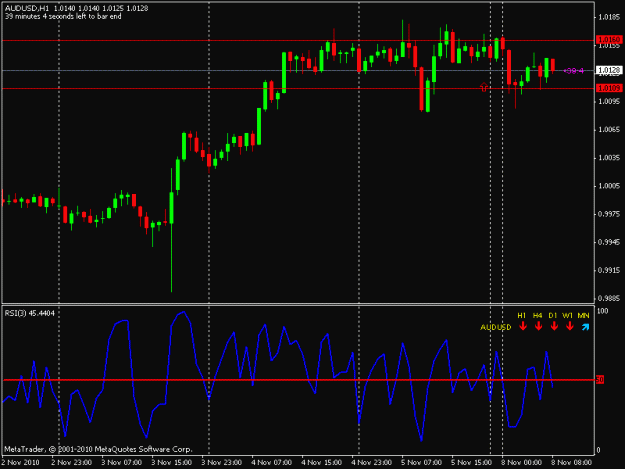The width and height of the screenshot is (625, 469).
Task: Click the '5 Nov 15:00' time label
Action: (x=472, y=462)
